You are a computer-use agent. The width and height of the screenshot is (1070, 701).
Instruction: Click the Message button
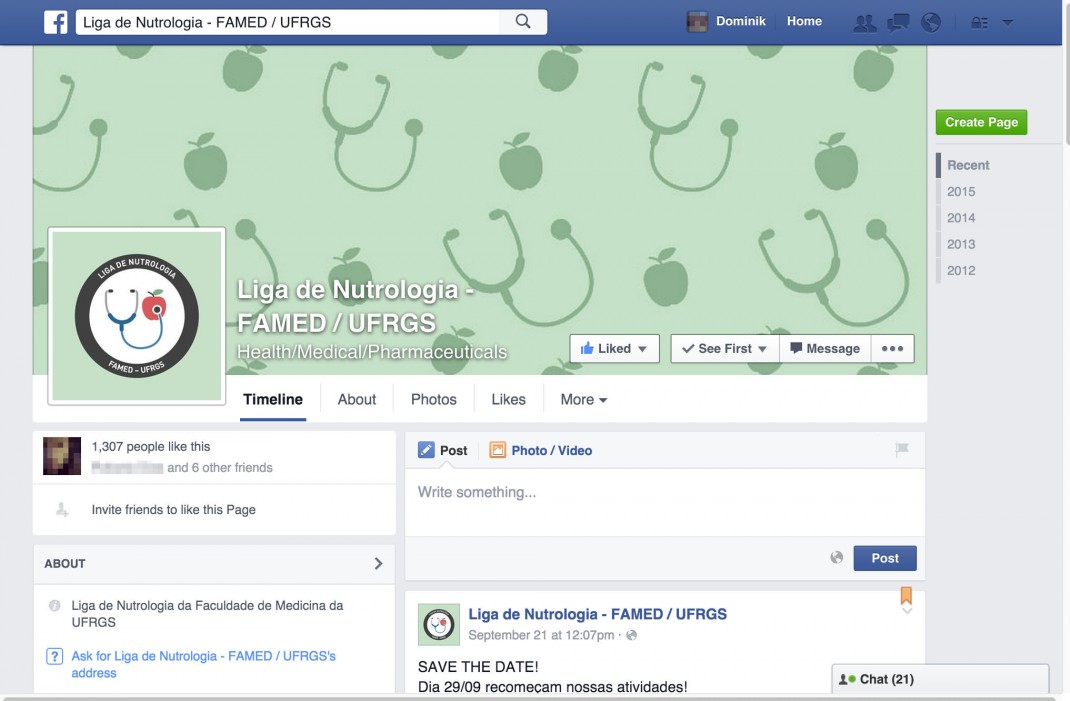pyautogui.click(x=825, y=349)
